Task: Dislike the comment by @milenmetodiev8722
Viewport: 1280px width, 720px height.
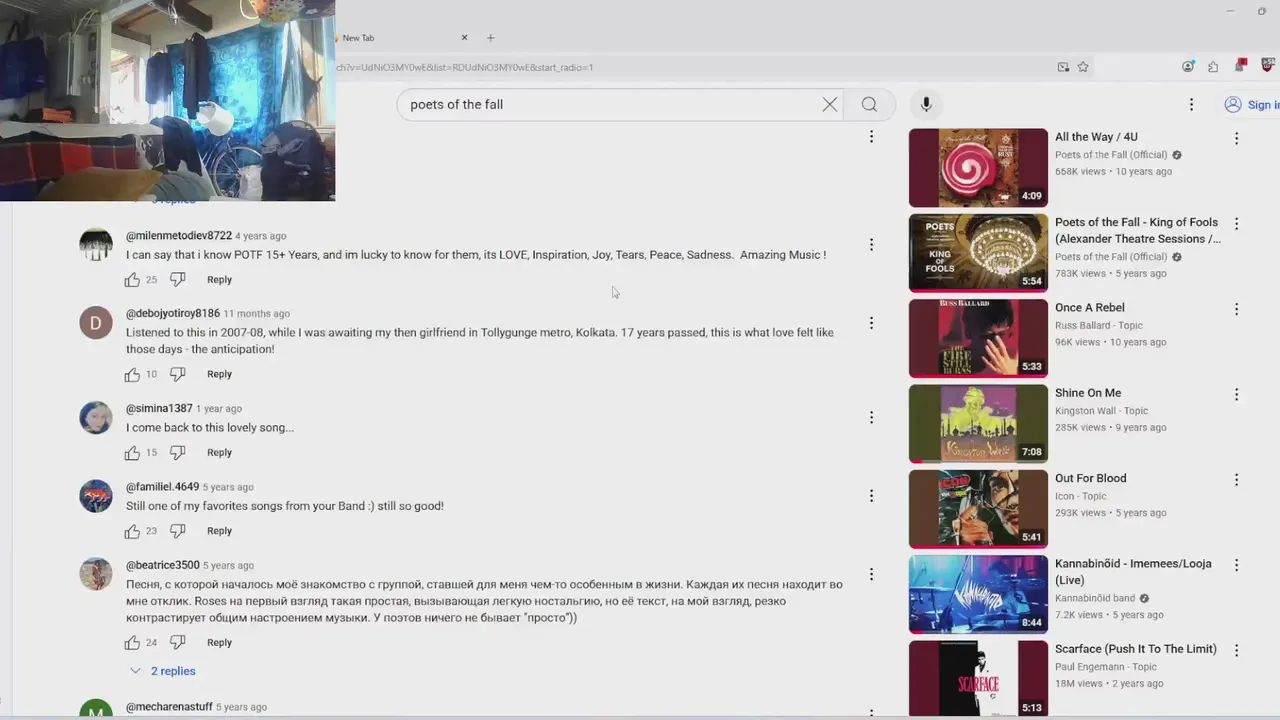Action: coord(177,280)
